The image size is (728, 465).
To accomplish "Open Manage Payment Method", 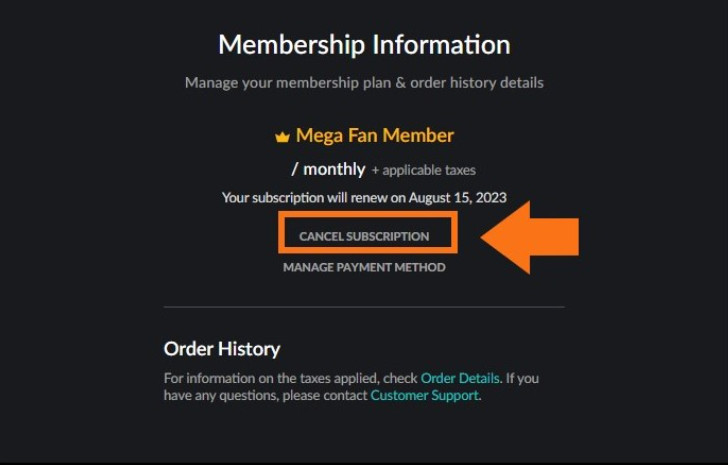I will pos(364,267).
